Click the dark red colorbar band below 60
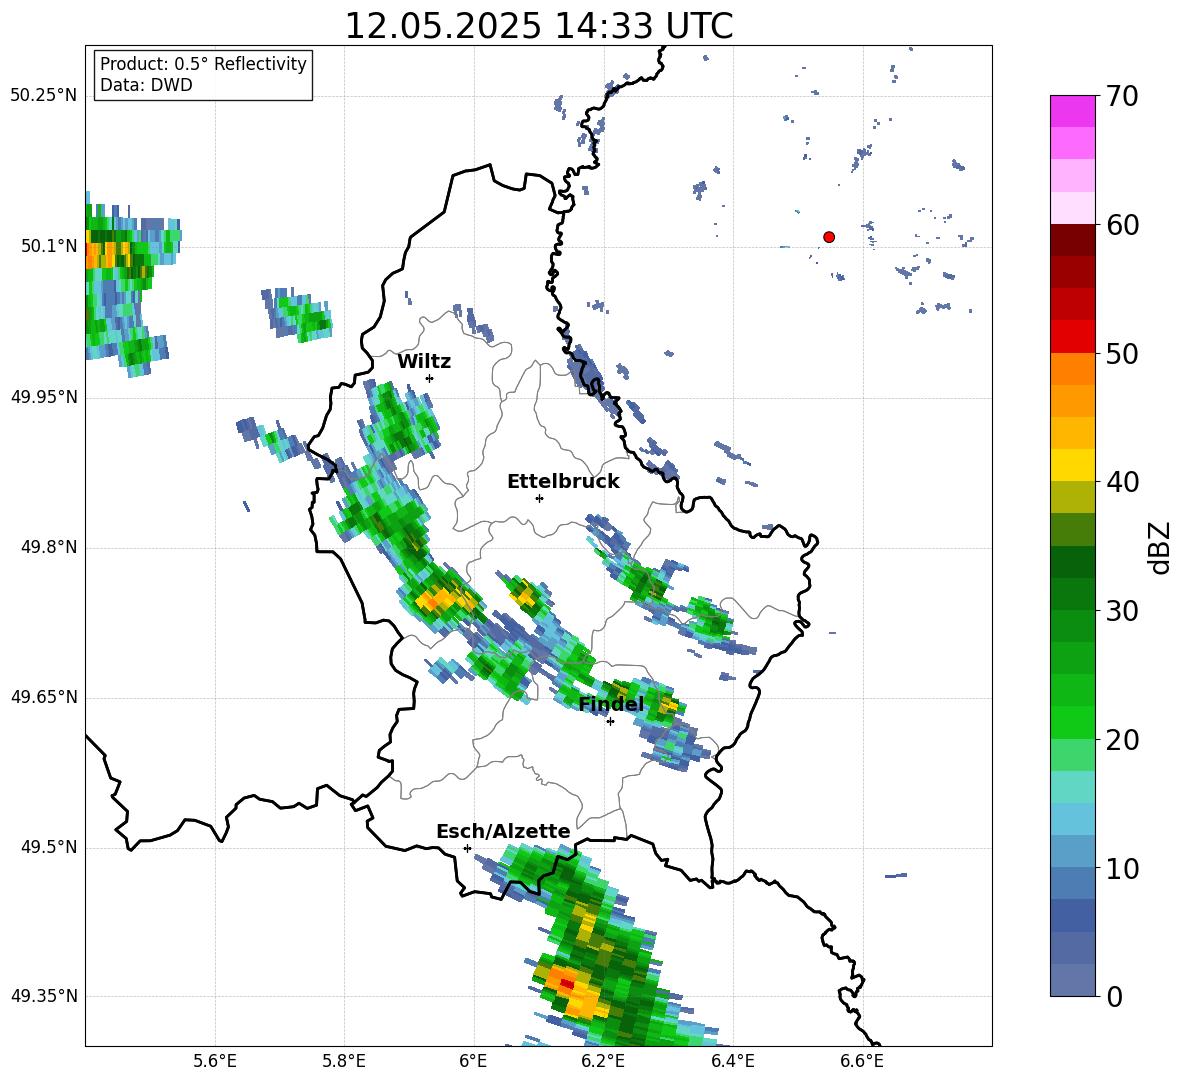This screenshot has height=1081, width=1184. click(1072, 239)
